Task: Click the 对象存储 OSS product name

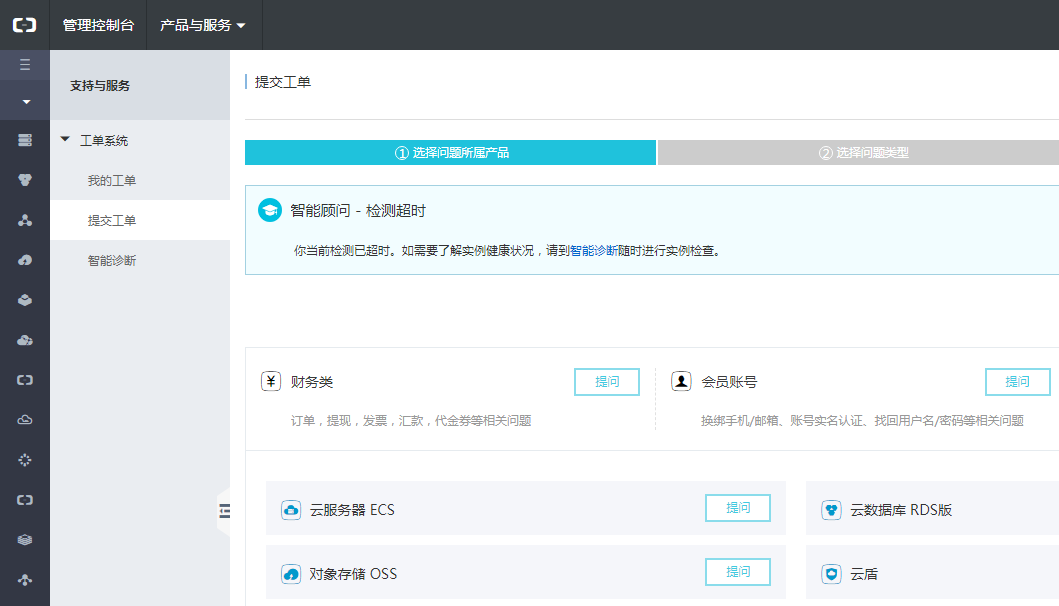Action: pos(353,574)
